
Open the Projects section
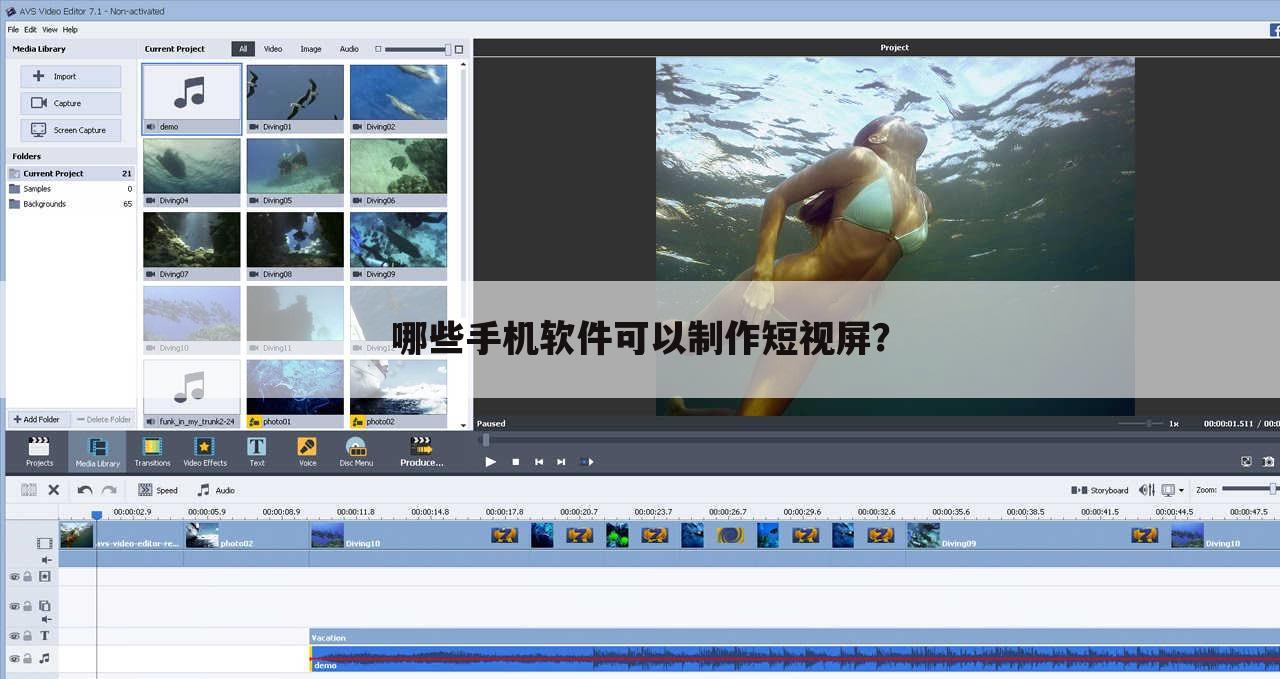39,452
